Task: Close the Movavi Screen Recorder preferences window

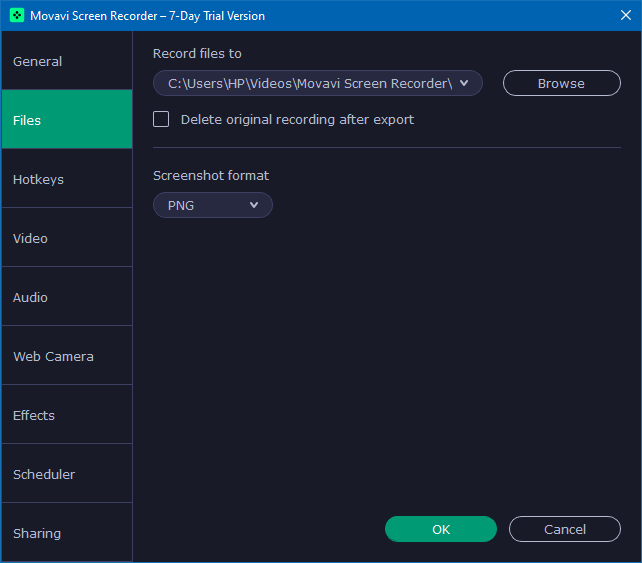Action: pyautogui.click(x=625, y=16)
